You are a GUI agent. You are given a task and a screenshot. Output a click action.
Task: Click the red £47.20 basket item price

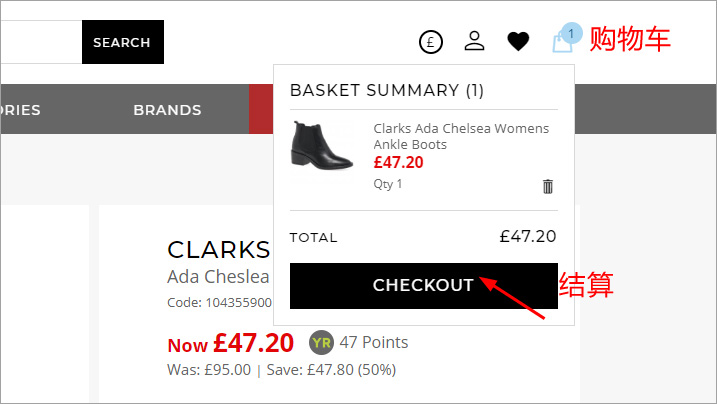click(x=398, y=162)
